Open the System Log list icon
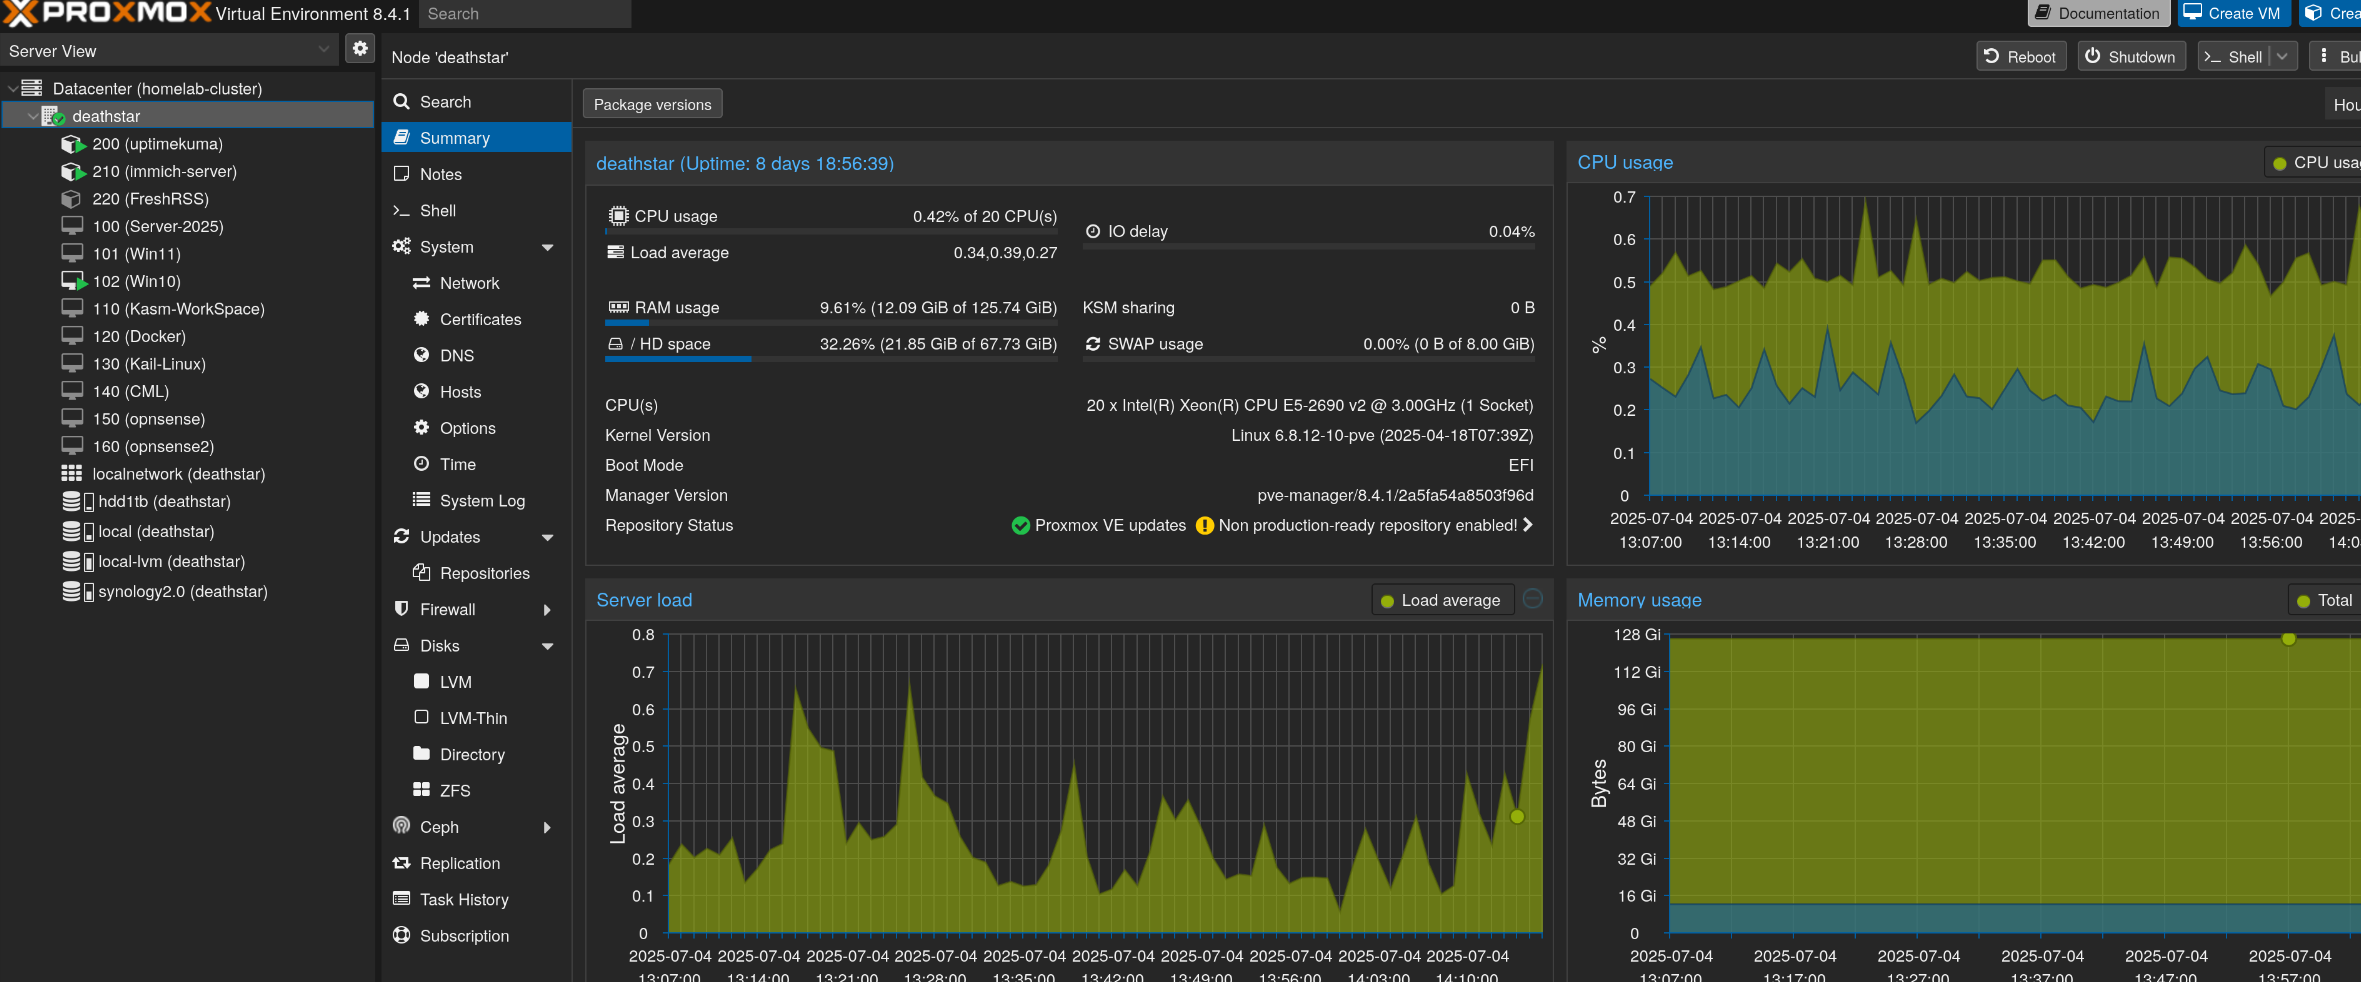2361x982 pixels. point(422,500)
